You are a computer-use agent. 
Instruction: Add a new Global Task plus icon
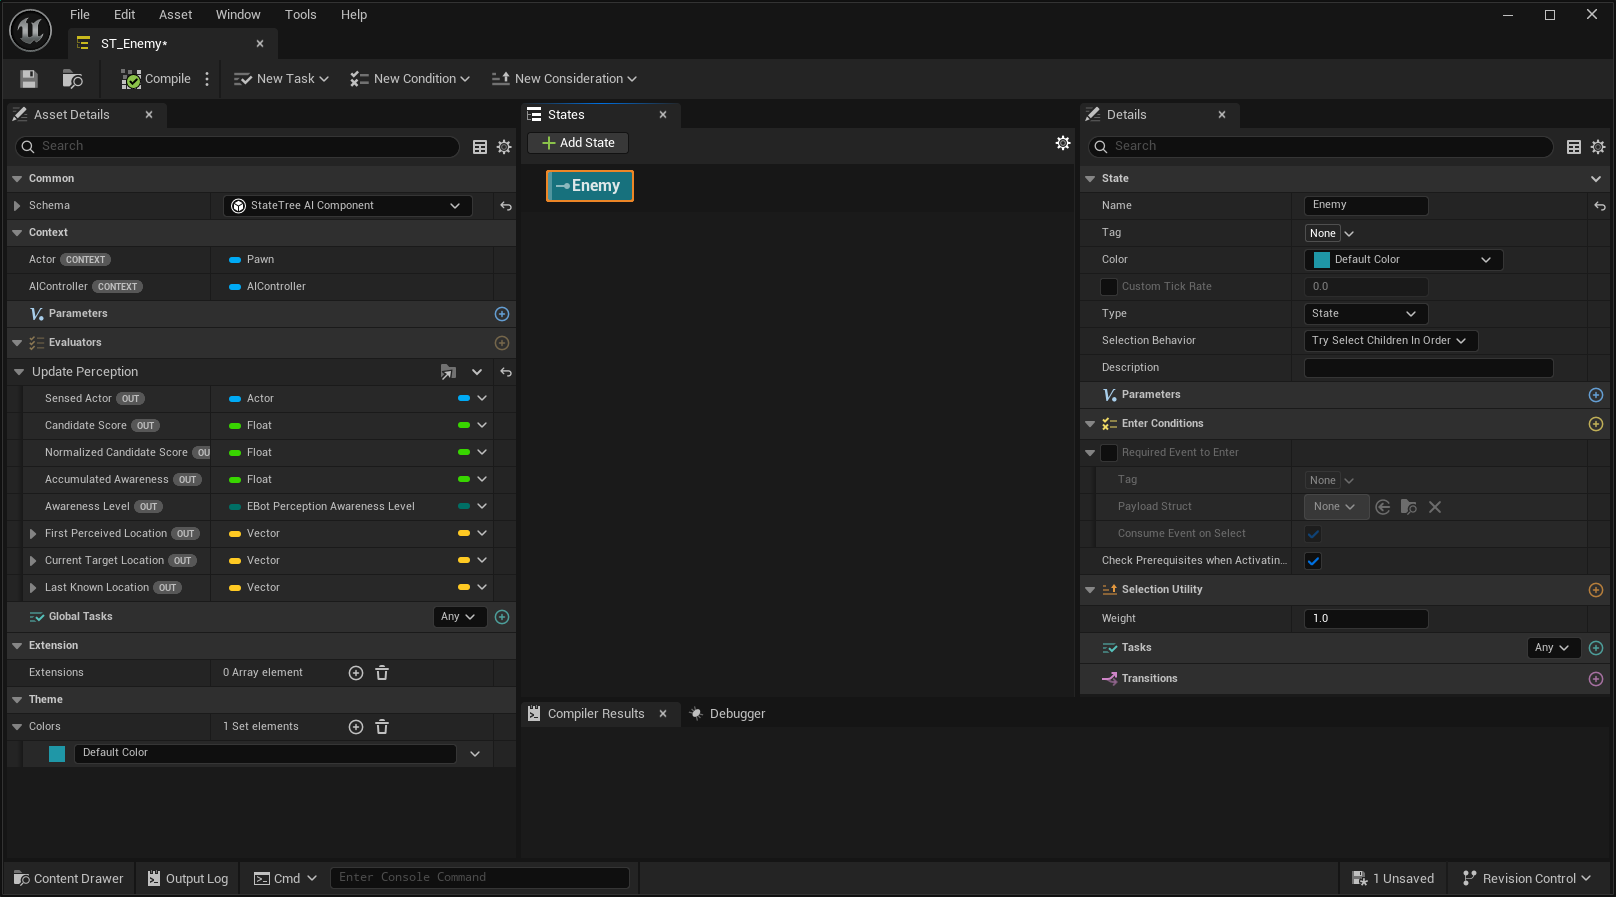pos(502,617)
